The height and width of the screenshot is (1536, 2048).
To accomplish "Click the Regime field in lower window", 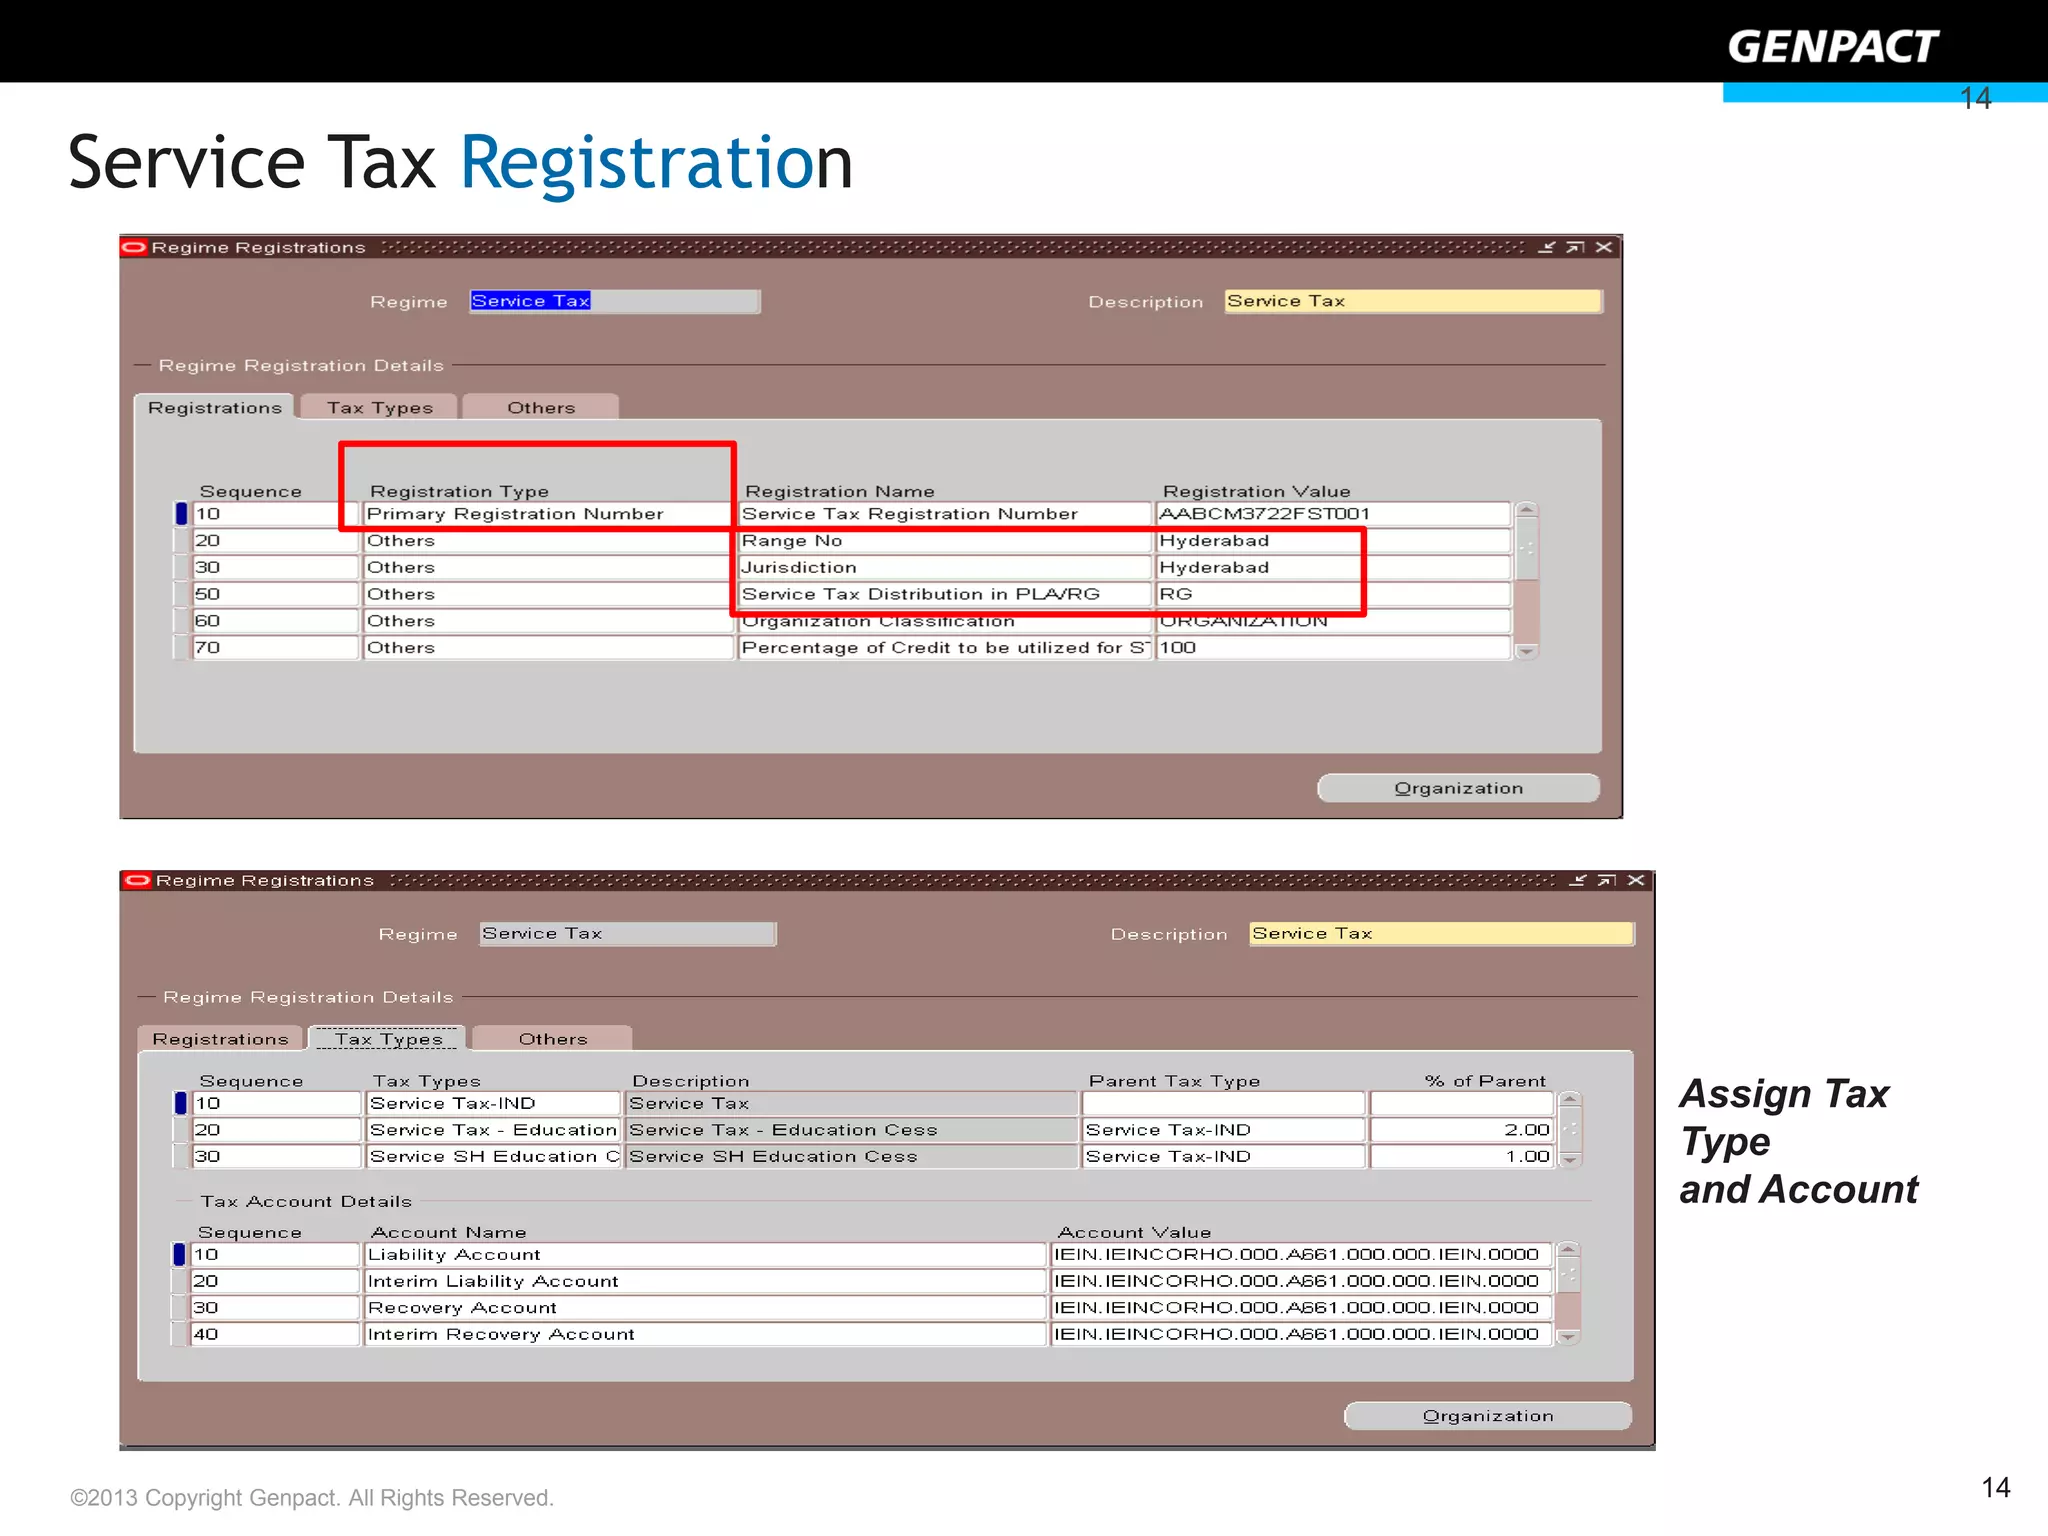I will (628, 933).
